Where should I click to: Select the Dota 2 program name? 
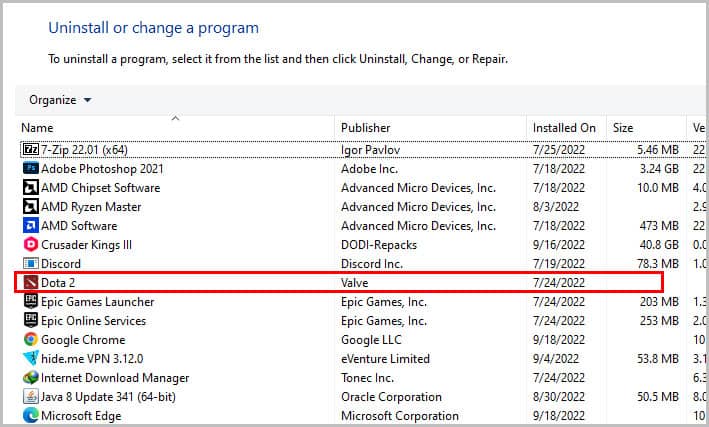(x=57, y=283)
